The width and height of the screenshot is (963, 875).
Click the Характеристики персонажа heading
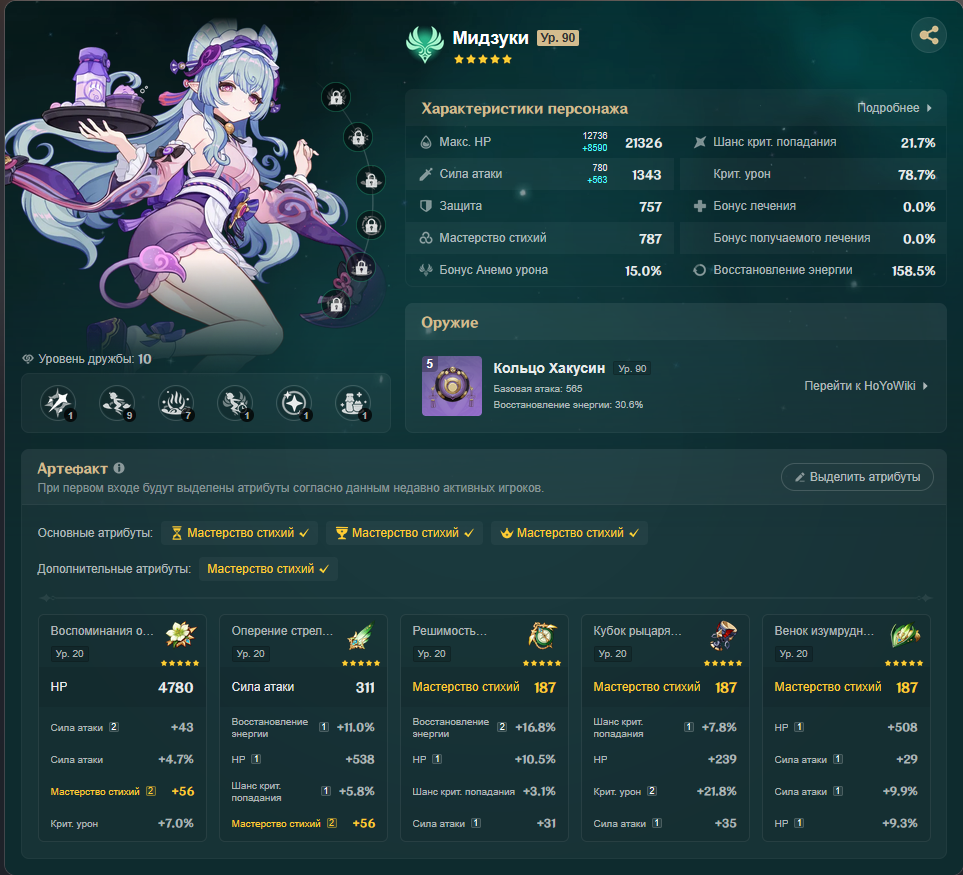pyautogui.click(x=524, y=109)
